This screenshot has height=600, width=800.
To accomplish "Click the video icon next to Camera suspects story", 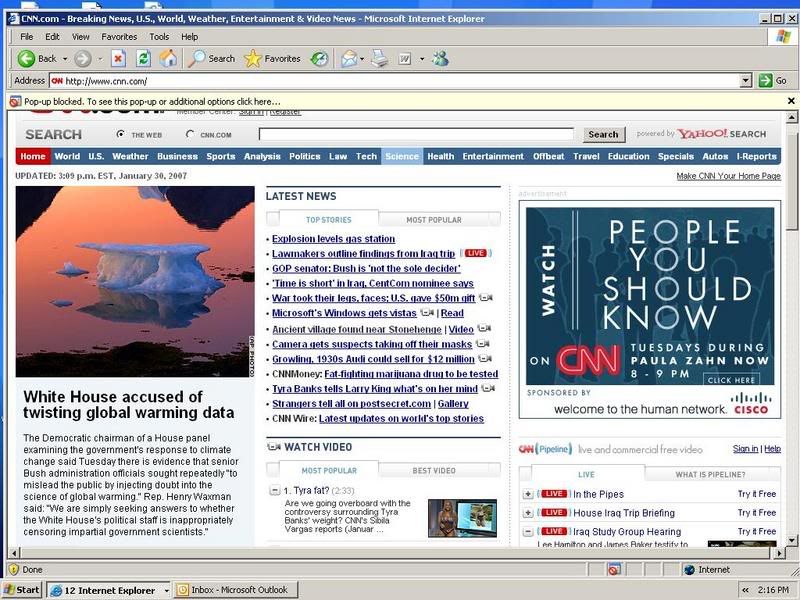I will (482, 344).
